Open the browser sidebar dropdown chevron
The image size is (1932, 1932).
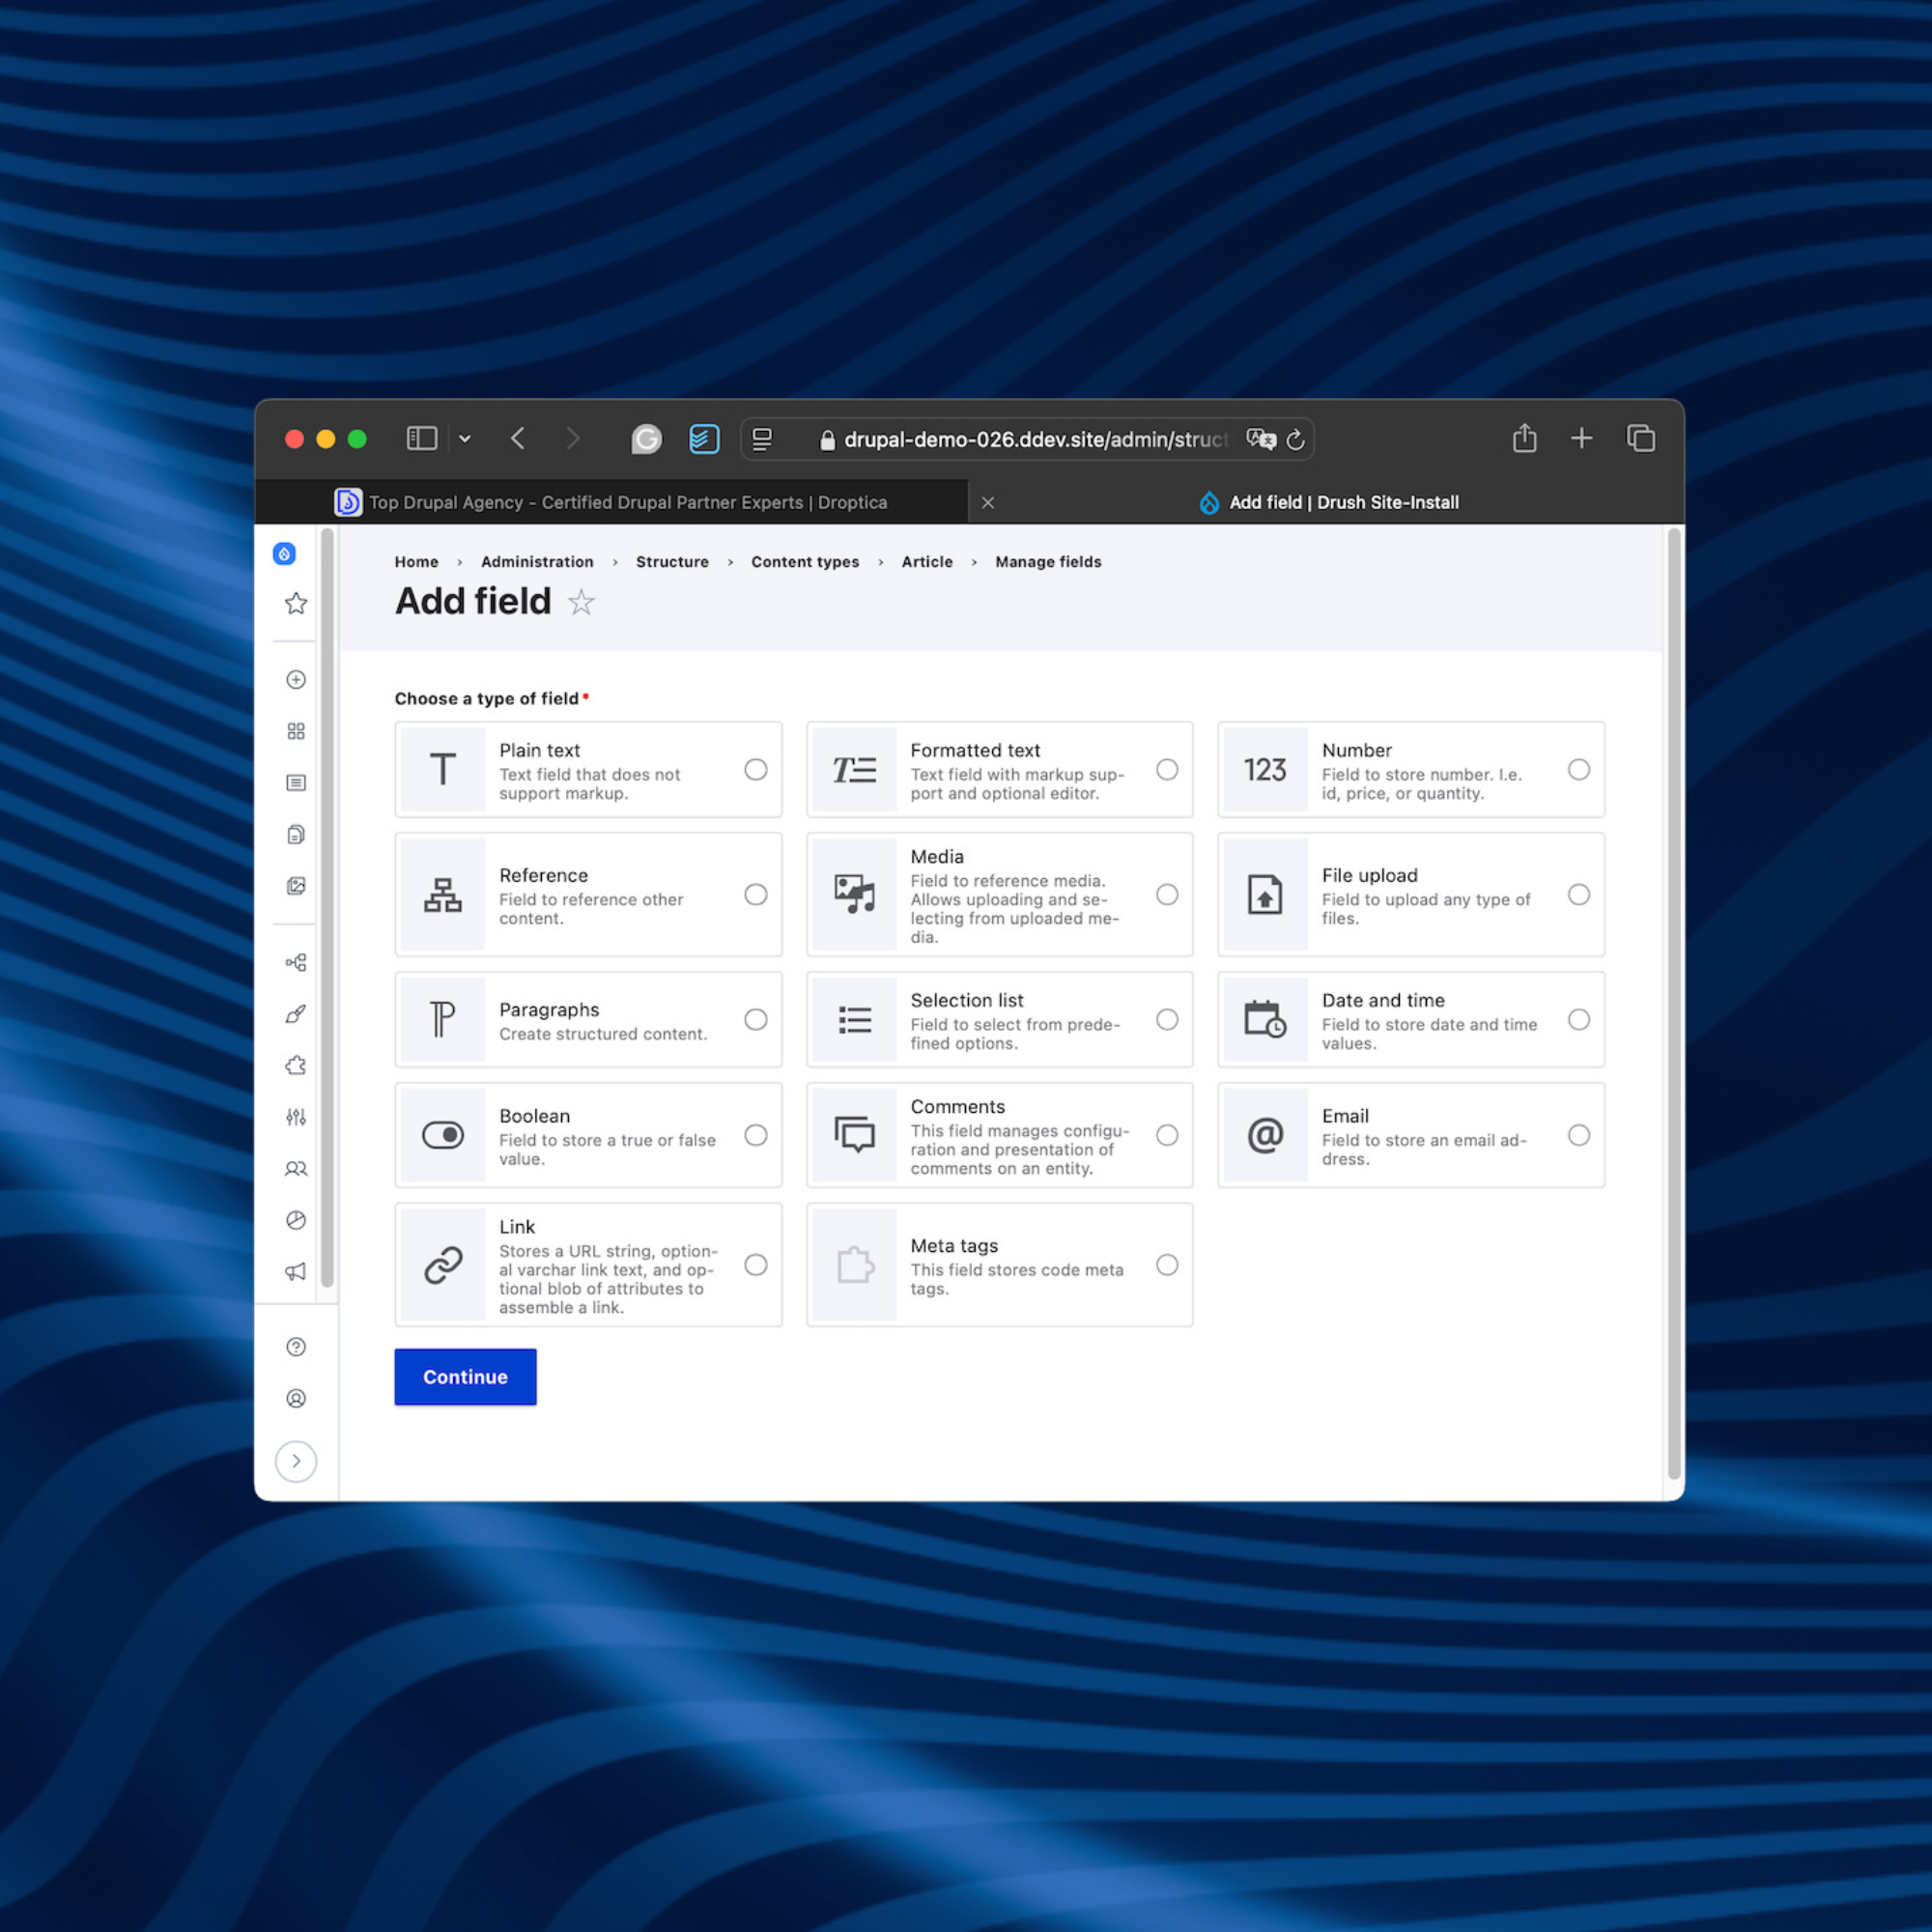[464, 438]
